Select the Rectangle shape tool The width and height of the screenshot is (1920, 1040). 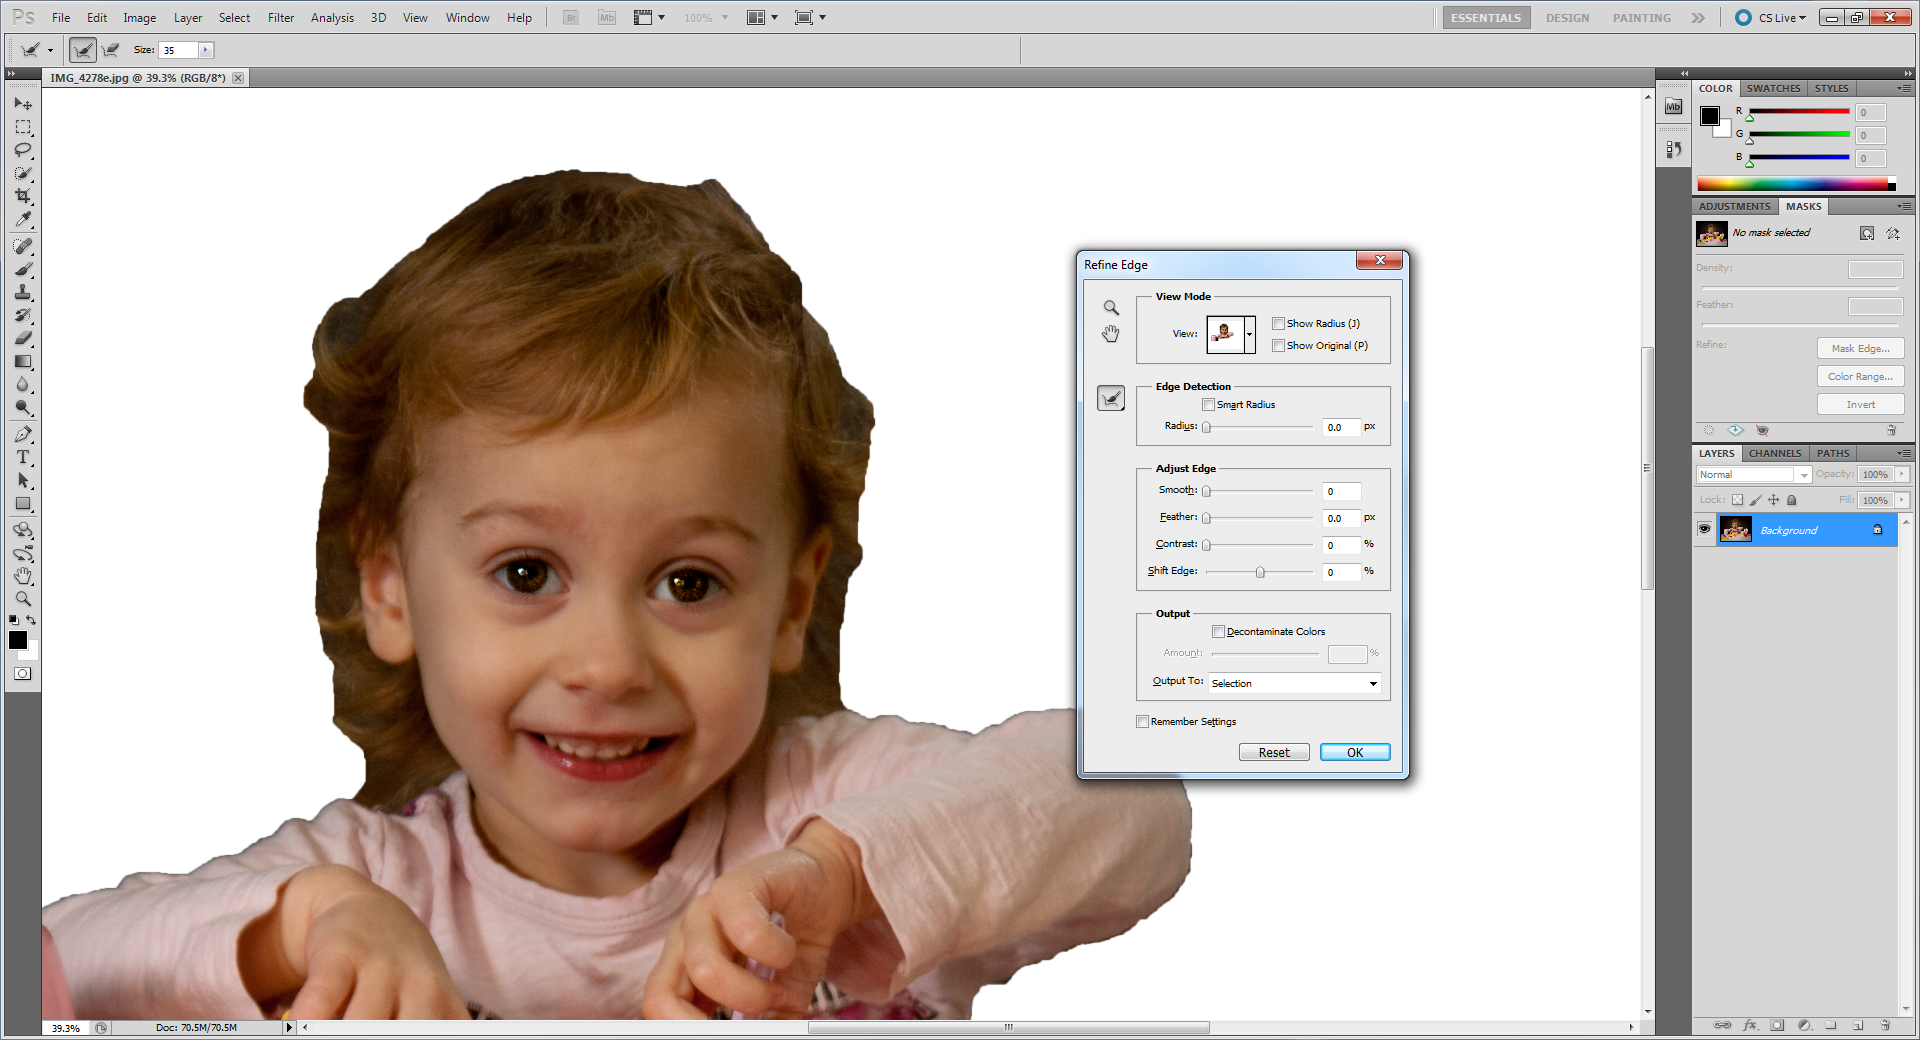click(x=23, y=503)
